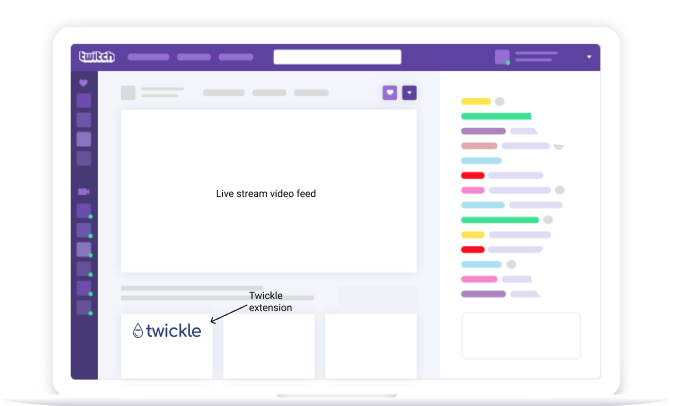Image resolution: width=675 pixels, height=406 pixels.
Task: Click the twickle extension panel
Action: click(x=167, y=346)
